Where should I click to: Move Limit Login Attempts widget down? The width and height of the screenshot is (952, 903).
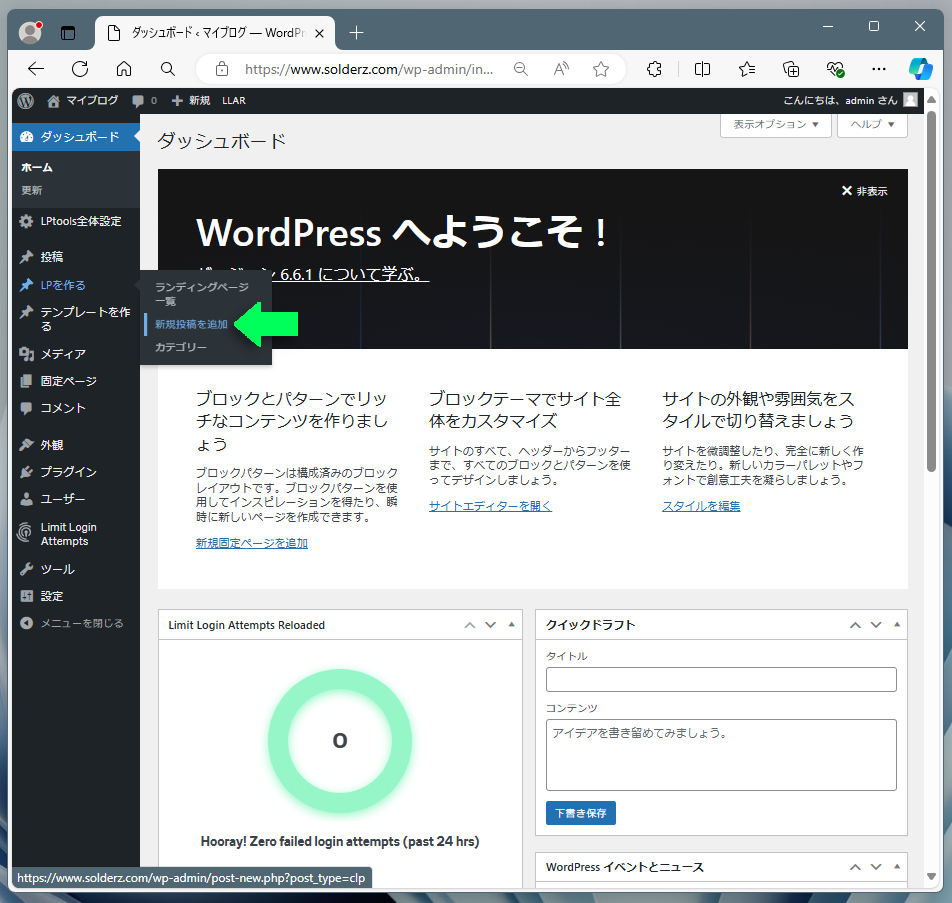tap(491, 625)
